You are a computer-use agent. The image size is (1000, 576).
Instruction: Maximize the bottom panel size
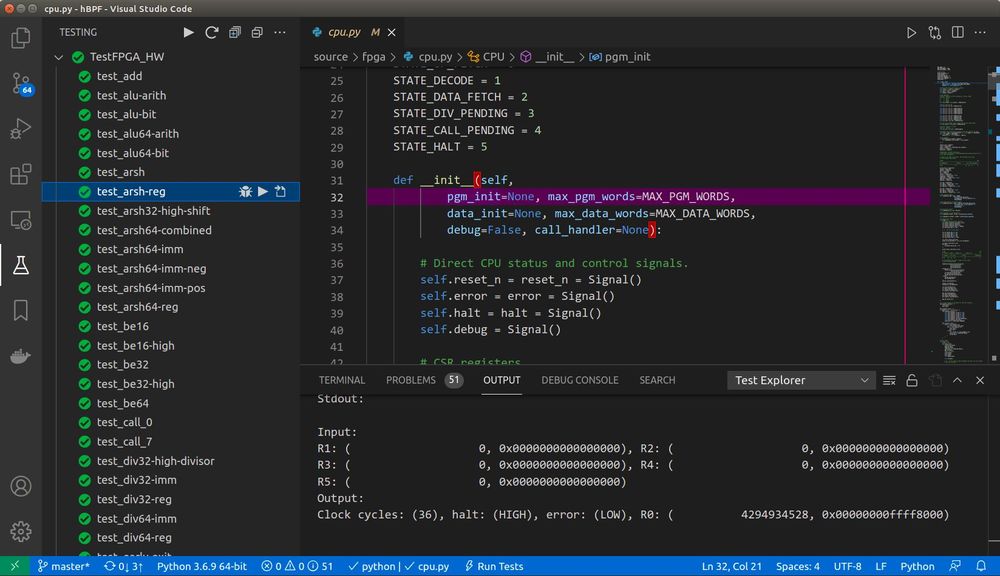tap(957, 380)
